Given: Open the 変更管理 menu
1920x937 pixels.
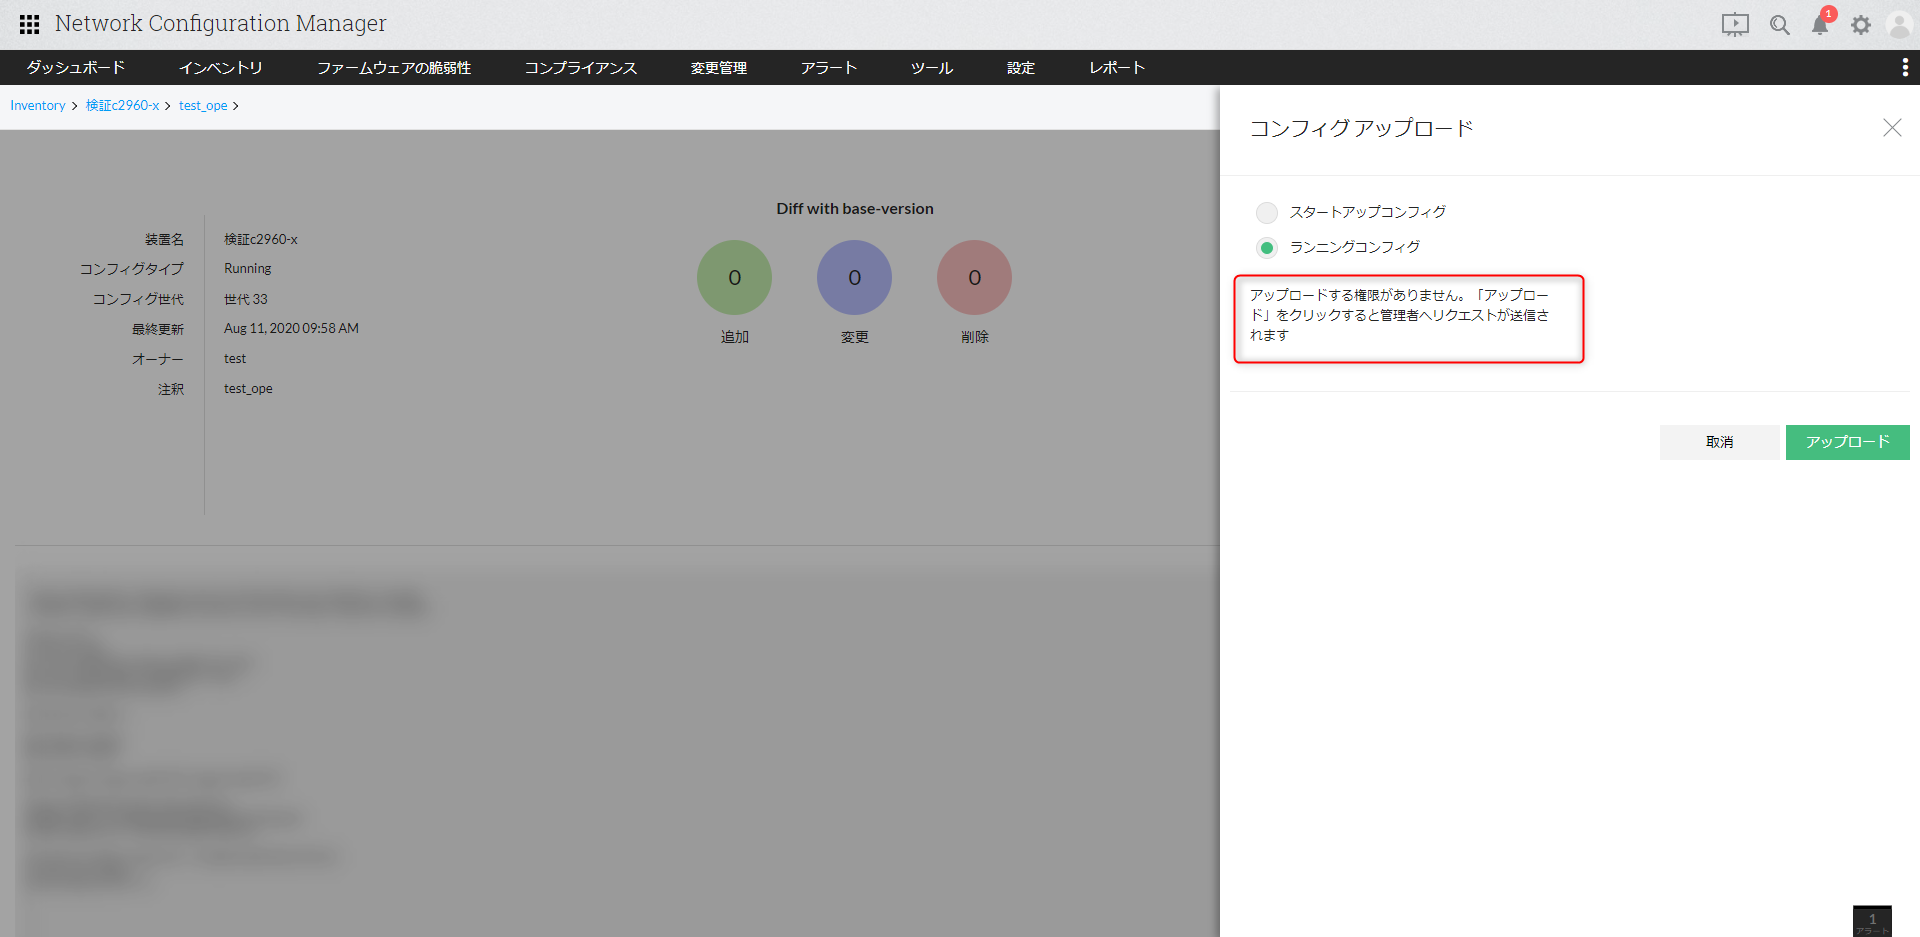Looking at the screenshot, I should point(718,67).
